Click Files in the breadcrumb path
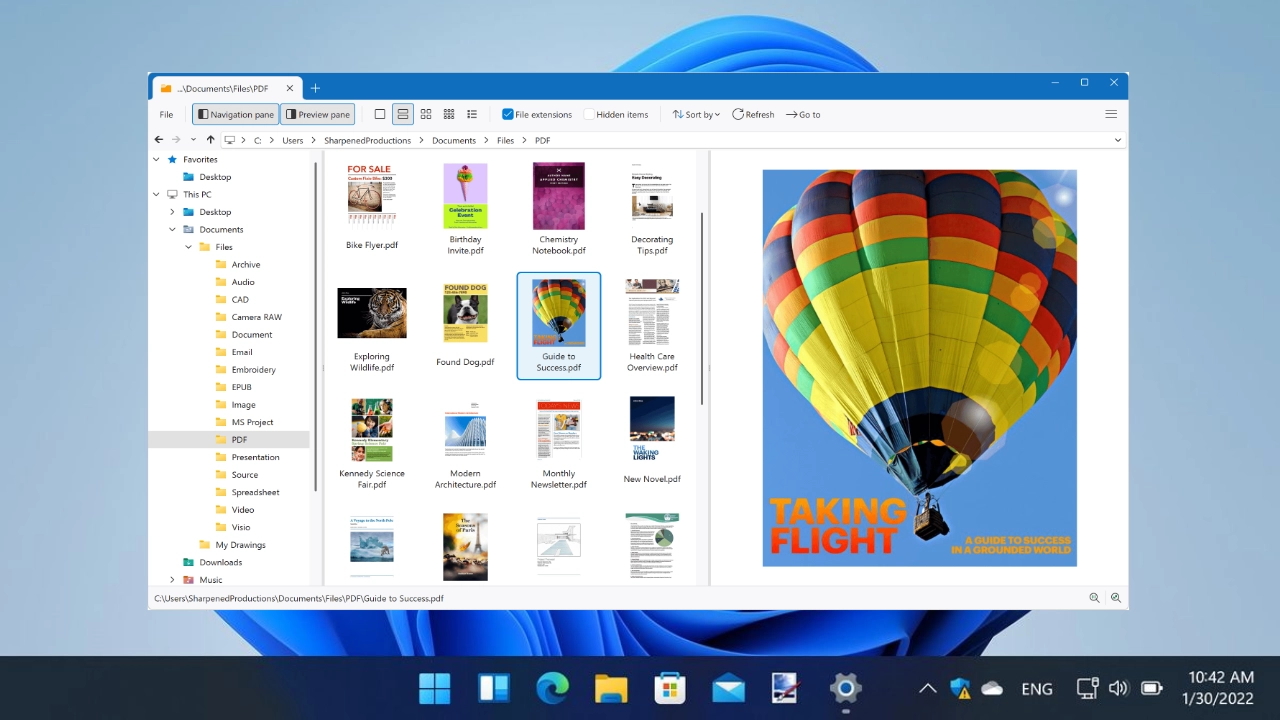 click(505, 140)
